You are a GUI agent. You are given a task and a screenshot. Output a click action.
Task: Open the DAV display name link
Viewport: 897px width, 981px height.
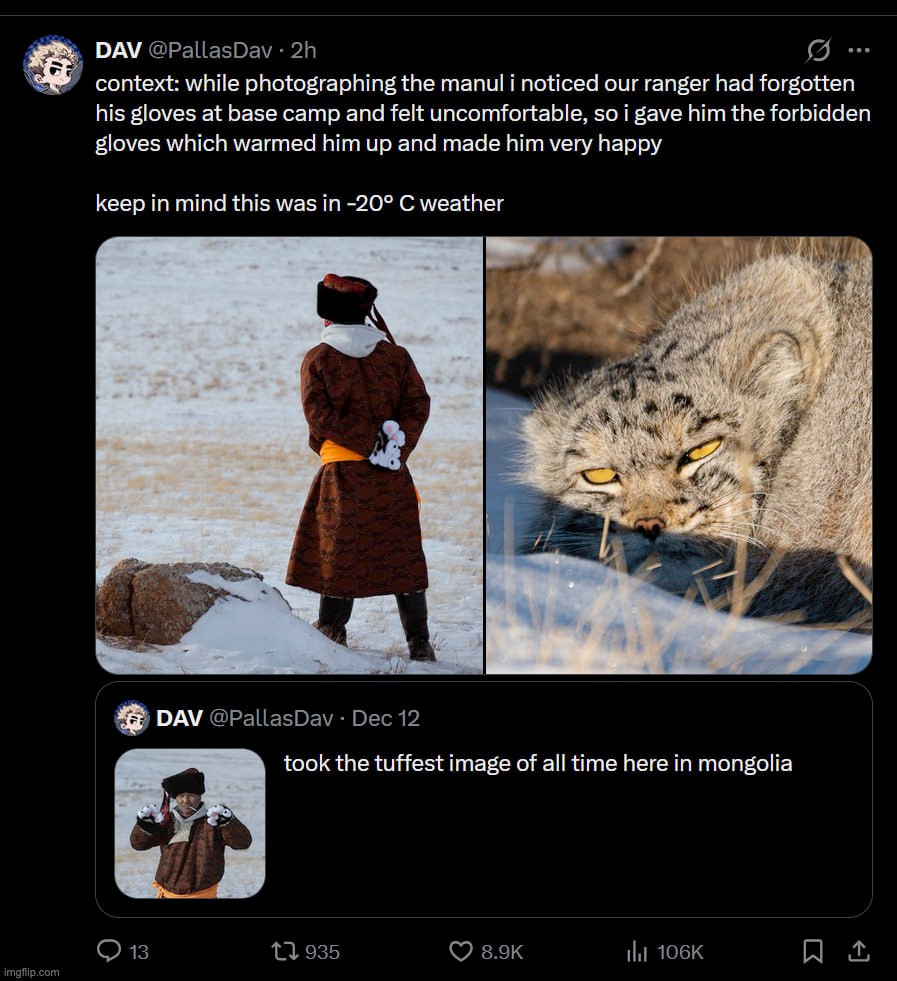(118, 50)
